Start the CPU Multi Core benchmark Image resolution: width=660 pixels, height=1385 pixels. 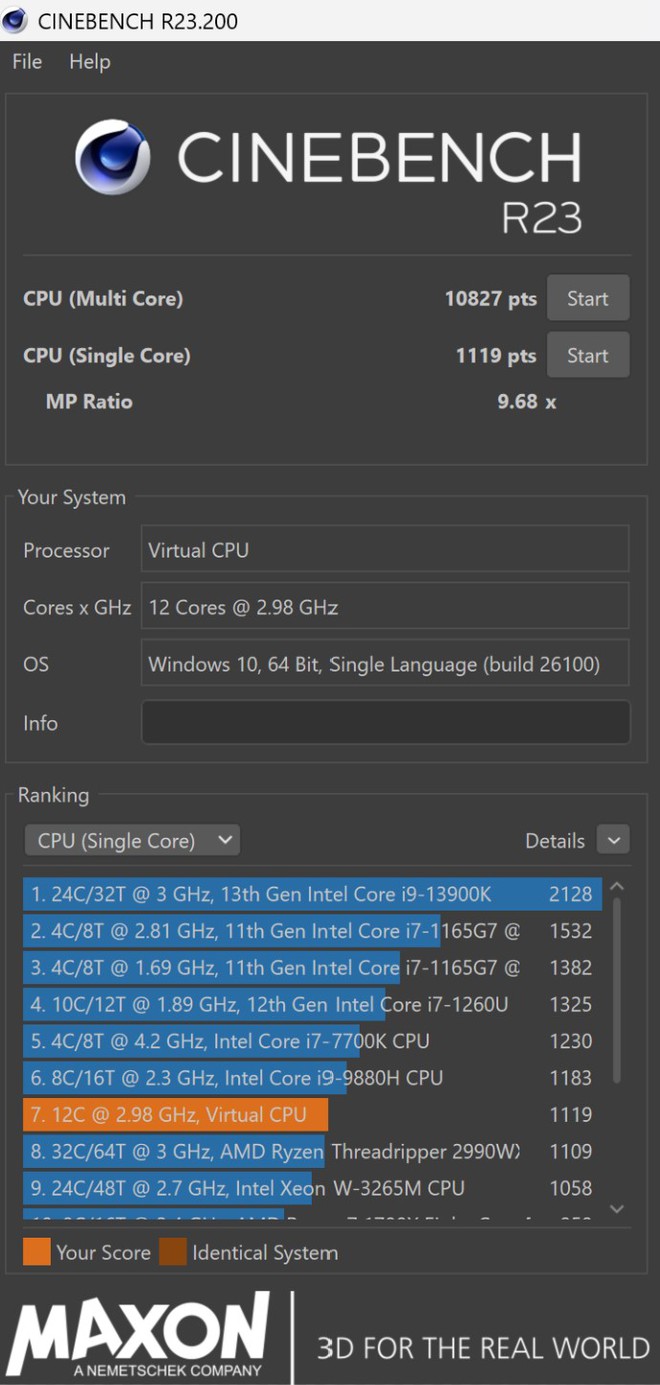(x=588, y=298)
